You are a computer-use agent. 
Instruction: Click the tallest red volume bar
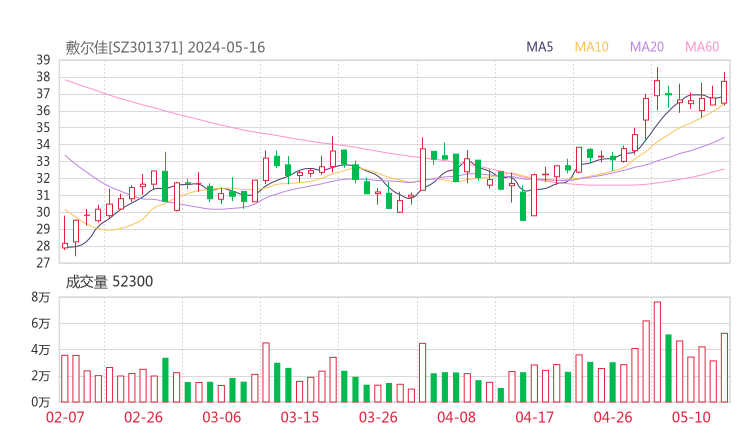tap(657, 352)
